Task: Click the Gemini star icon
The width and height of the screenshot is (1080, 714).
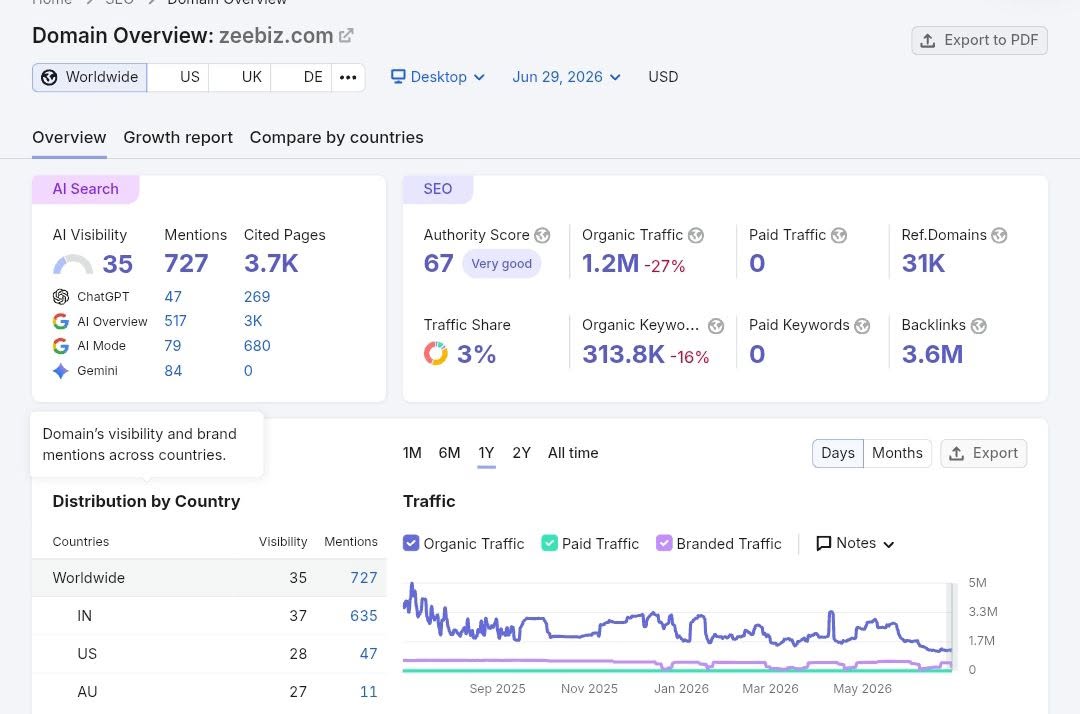Action: [x=61, y=371]
